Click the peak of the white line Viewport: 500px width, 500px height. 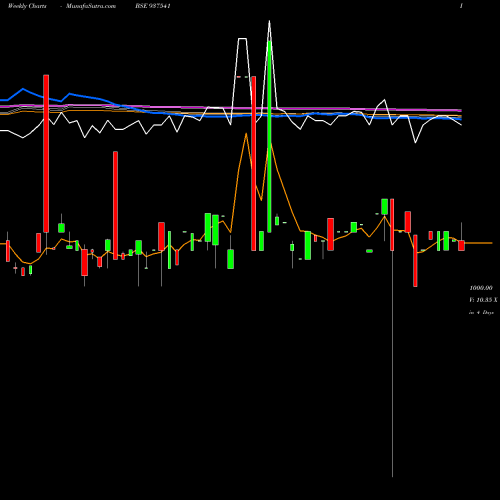point(269,21)
